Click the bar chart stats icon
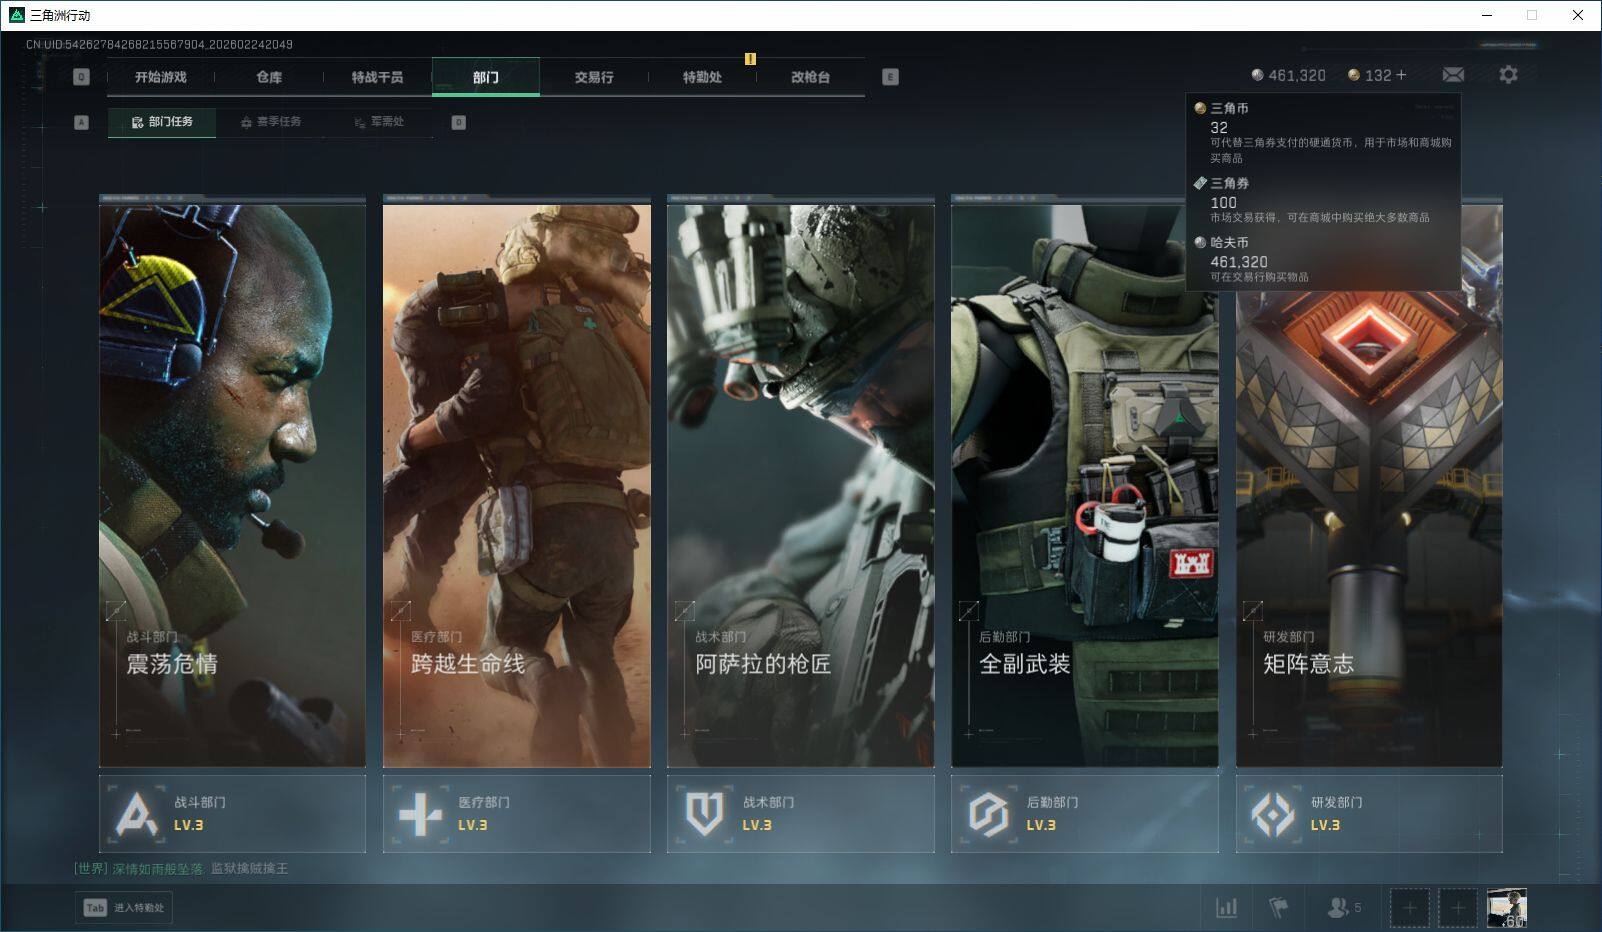This screenshot has width=1602, height=932. [x=1226, y=908]
